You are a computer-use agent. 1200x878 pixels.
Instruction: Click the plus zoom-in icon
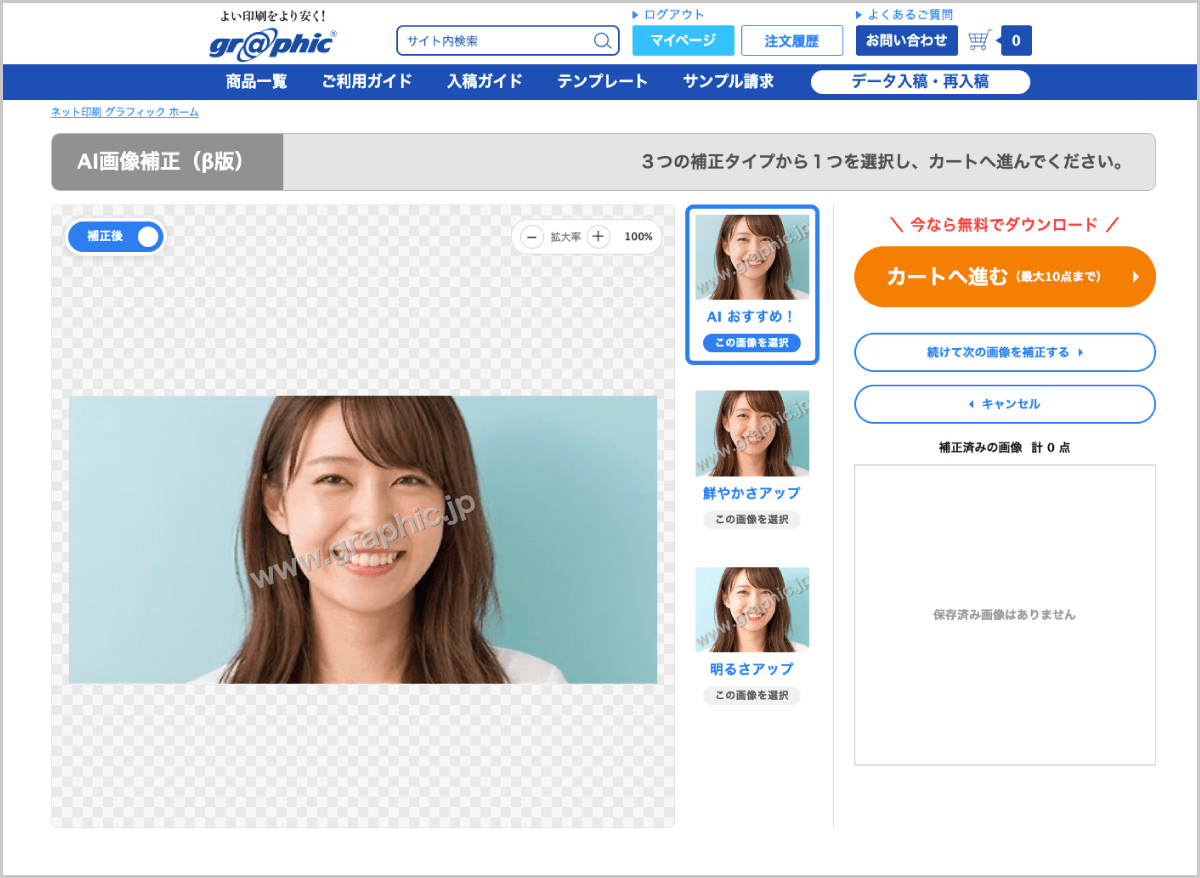598,237
